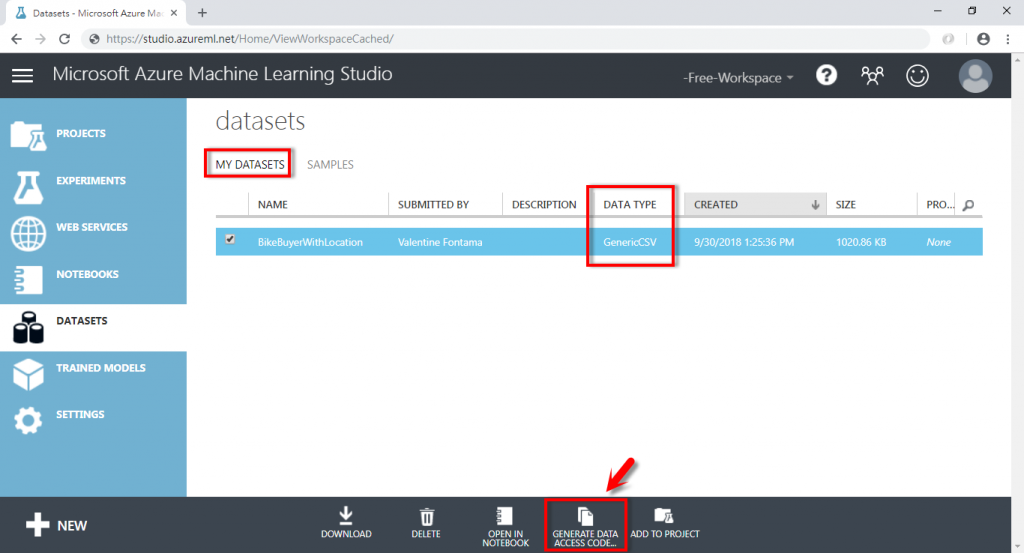Go forward in browser history
Screen dimensions: 1024x553
(40, 39)
